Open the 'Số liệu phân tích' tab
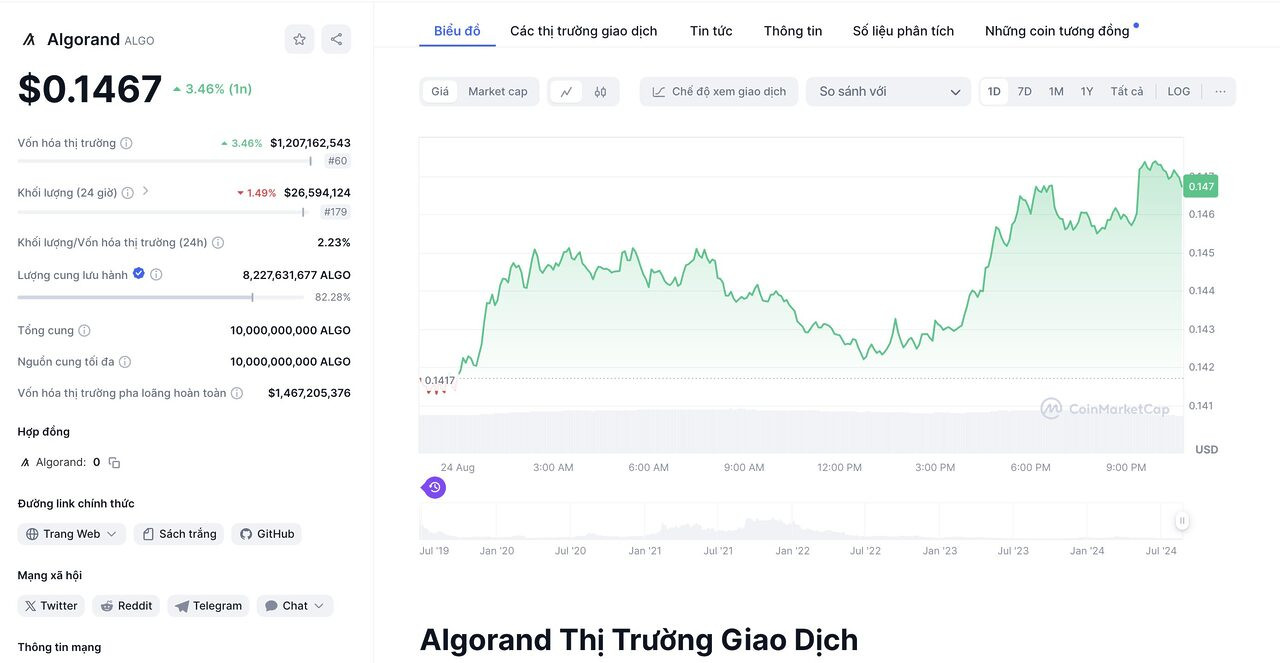Viewport: 1280px width, 663px height. pyautogui.click(x=902, y=30)
